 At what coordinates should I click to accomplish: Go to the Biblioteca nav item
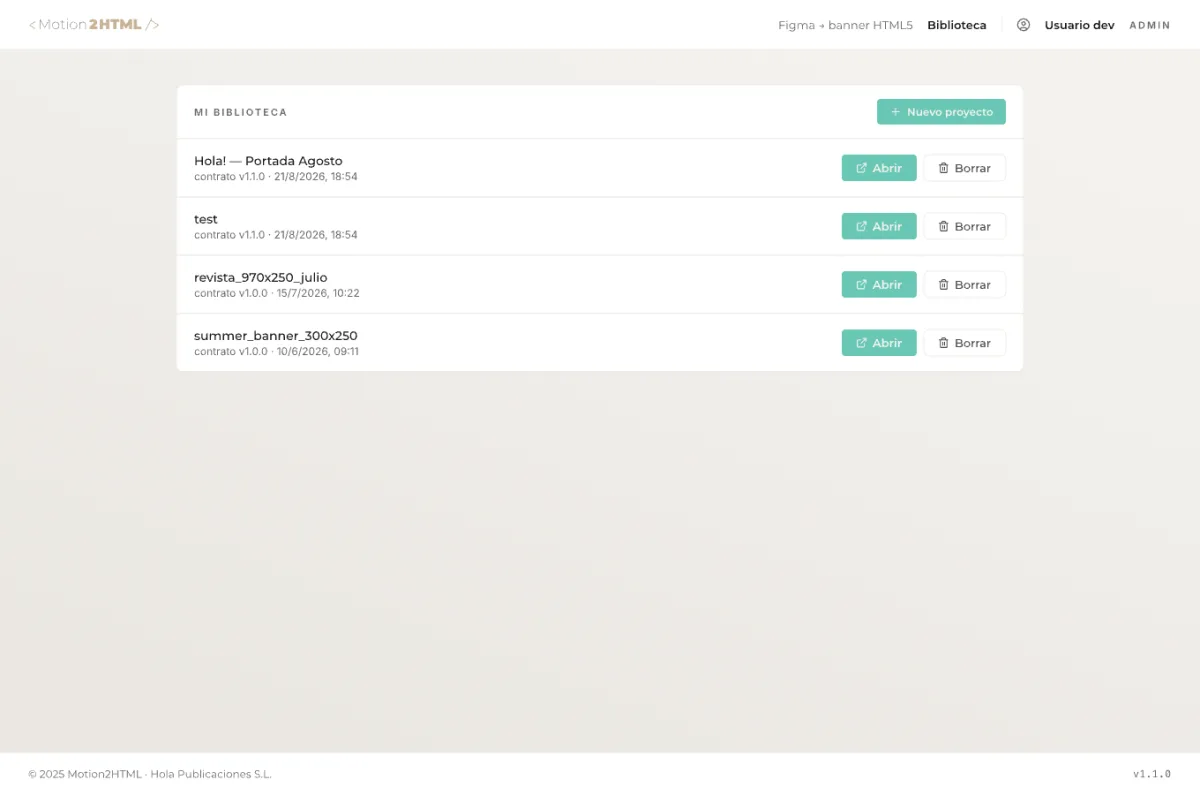click(957, 25)
